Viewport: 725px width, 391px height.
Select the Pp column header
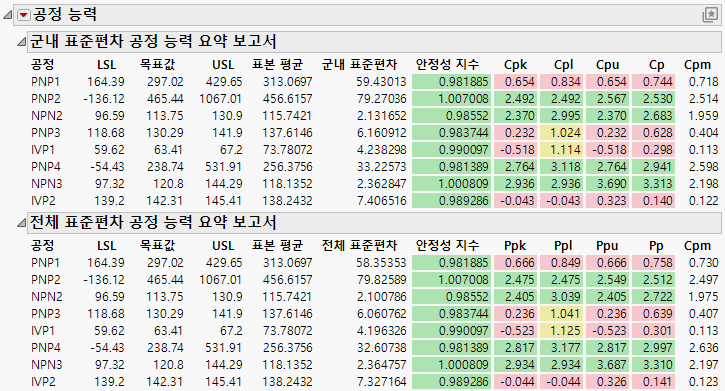[656, 246]
